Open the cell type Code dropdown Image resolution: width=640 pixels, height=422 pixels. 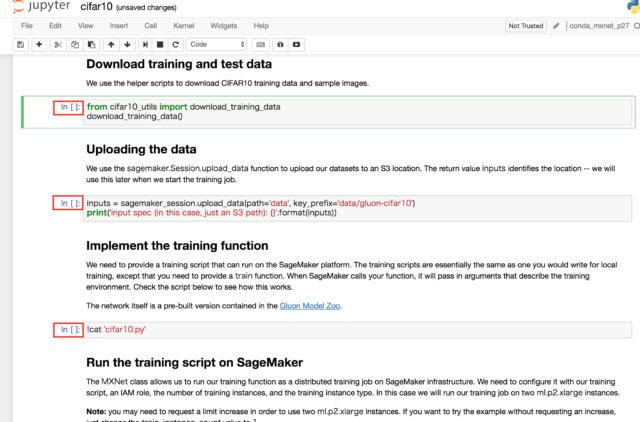[217, 44]
